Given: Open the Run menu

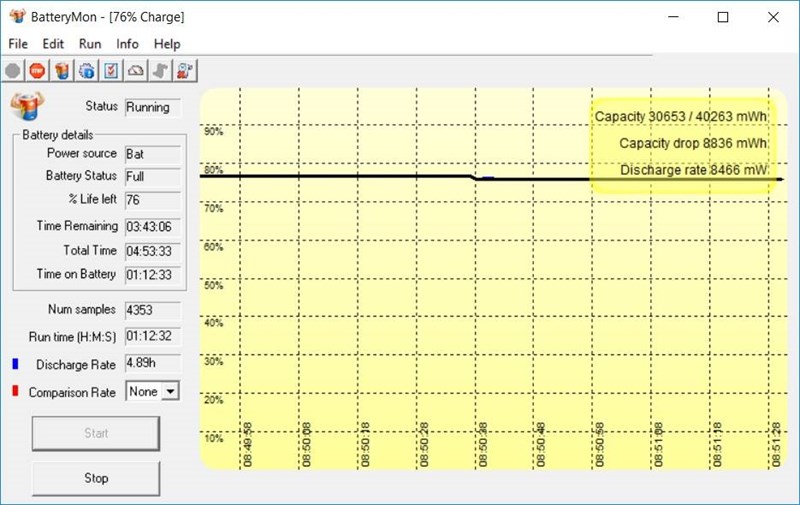Looking at the screenshot, I should (90, 44).
